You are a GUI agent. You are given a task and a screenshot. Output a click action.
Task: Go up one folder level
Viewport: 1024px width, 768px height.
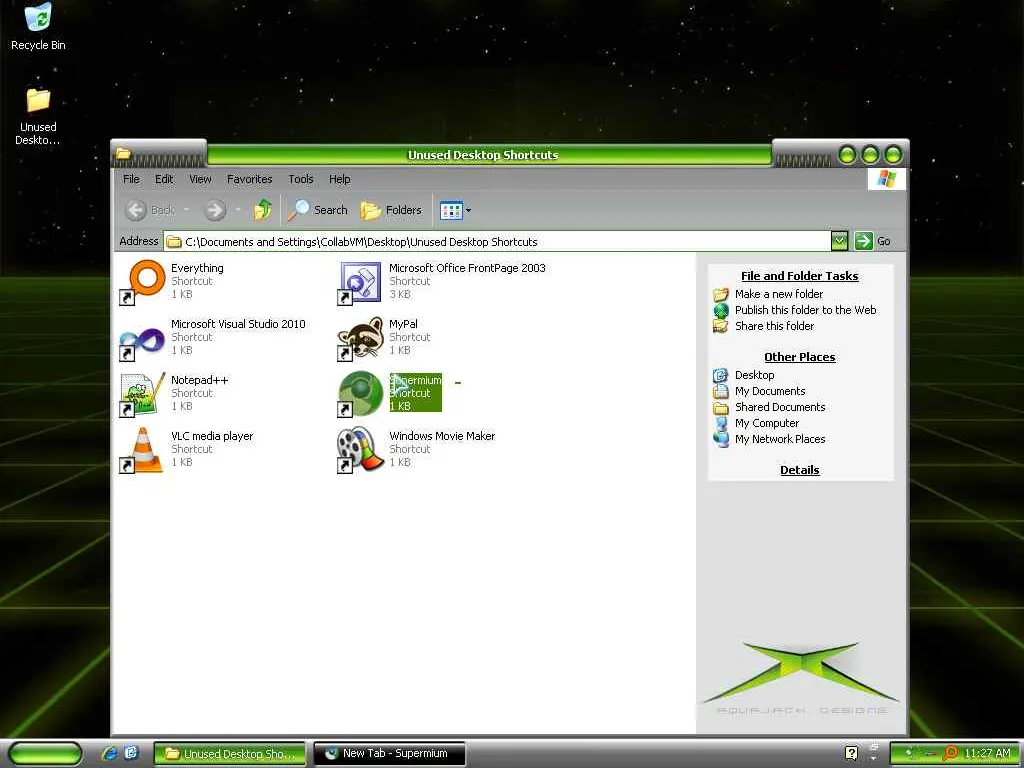click(263, 210)
